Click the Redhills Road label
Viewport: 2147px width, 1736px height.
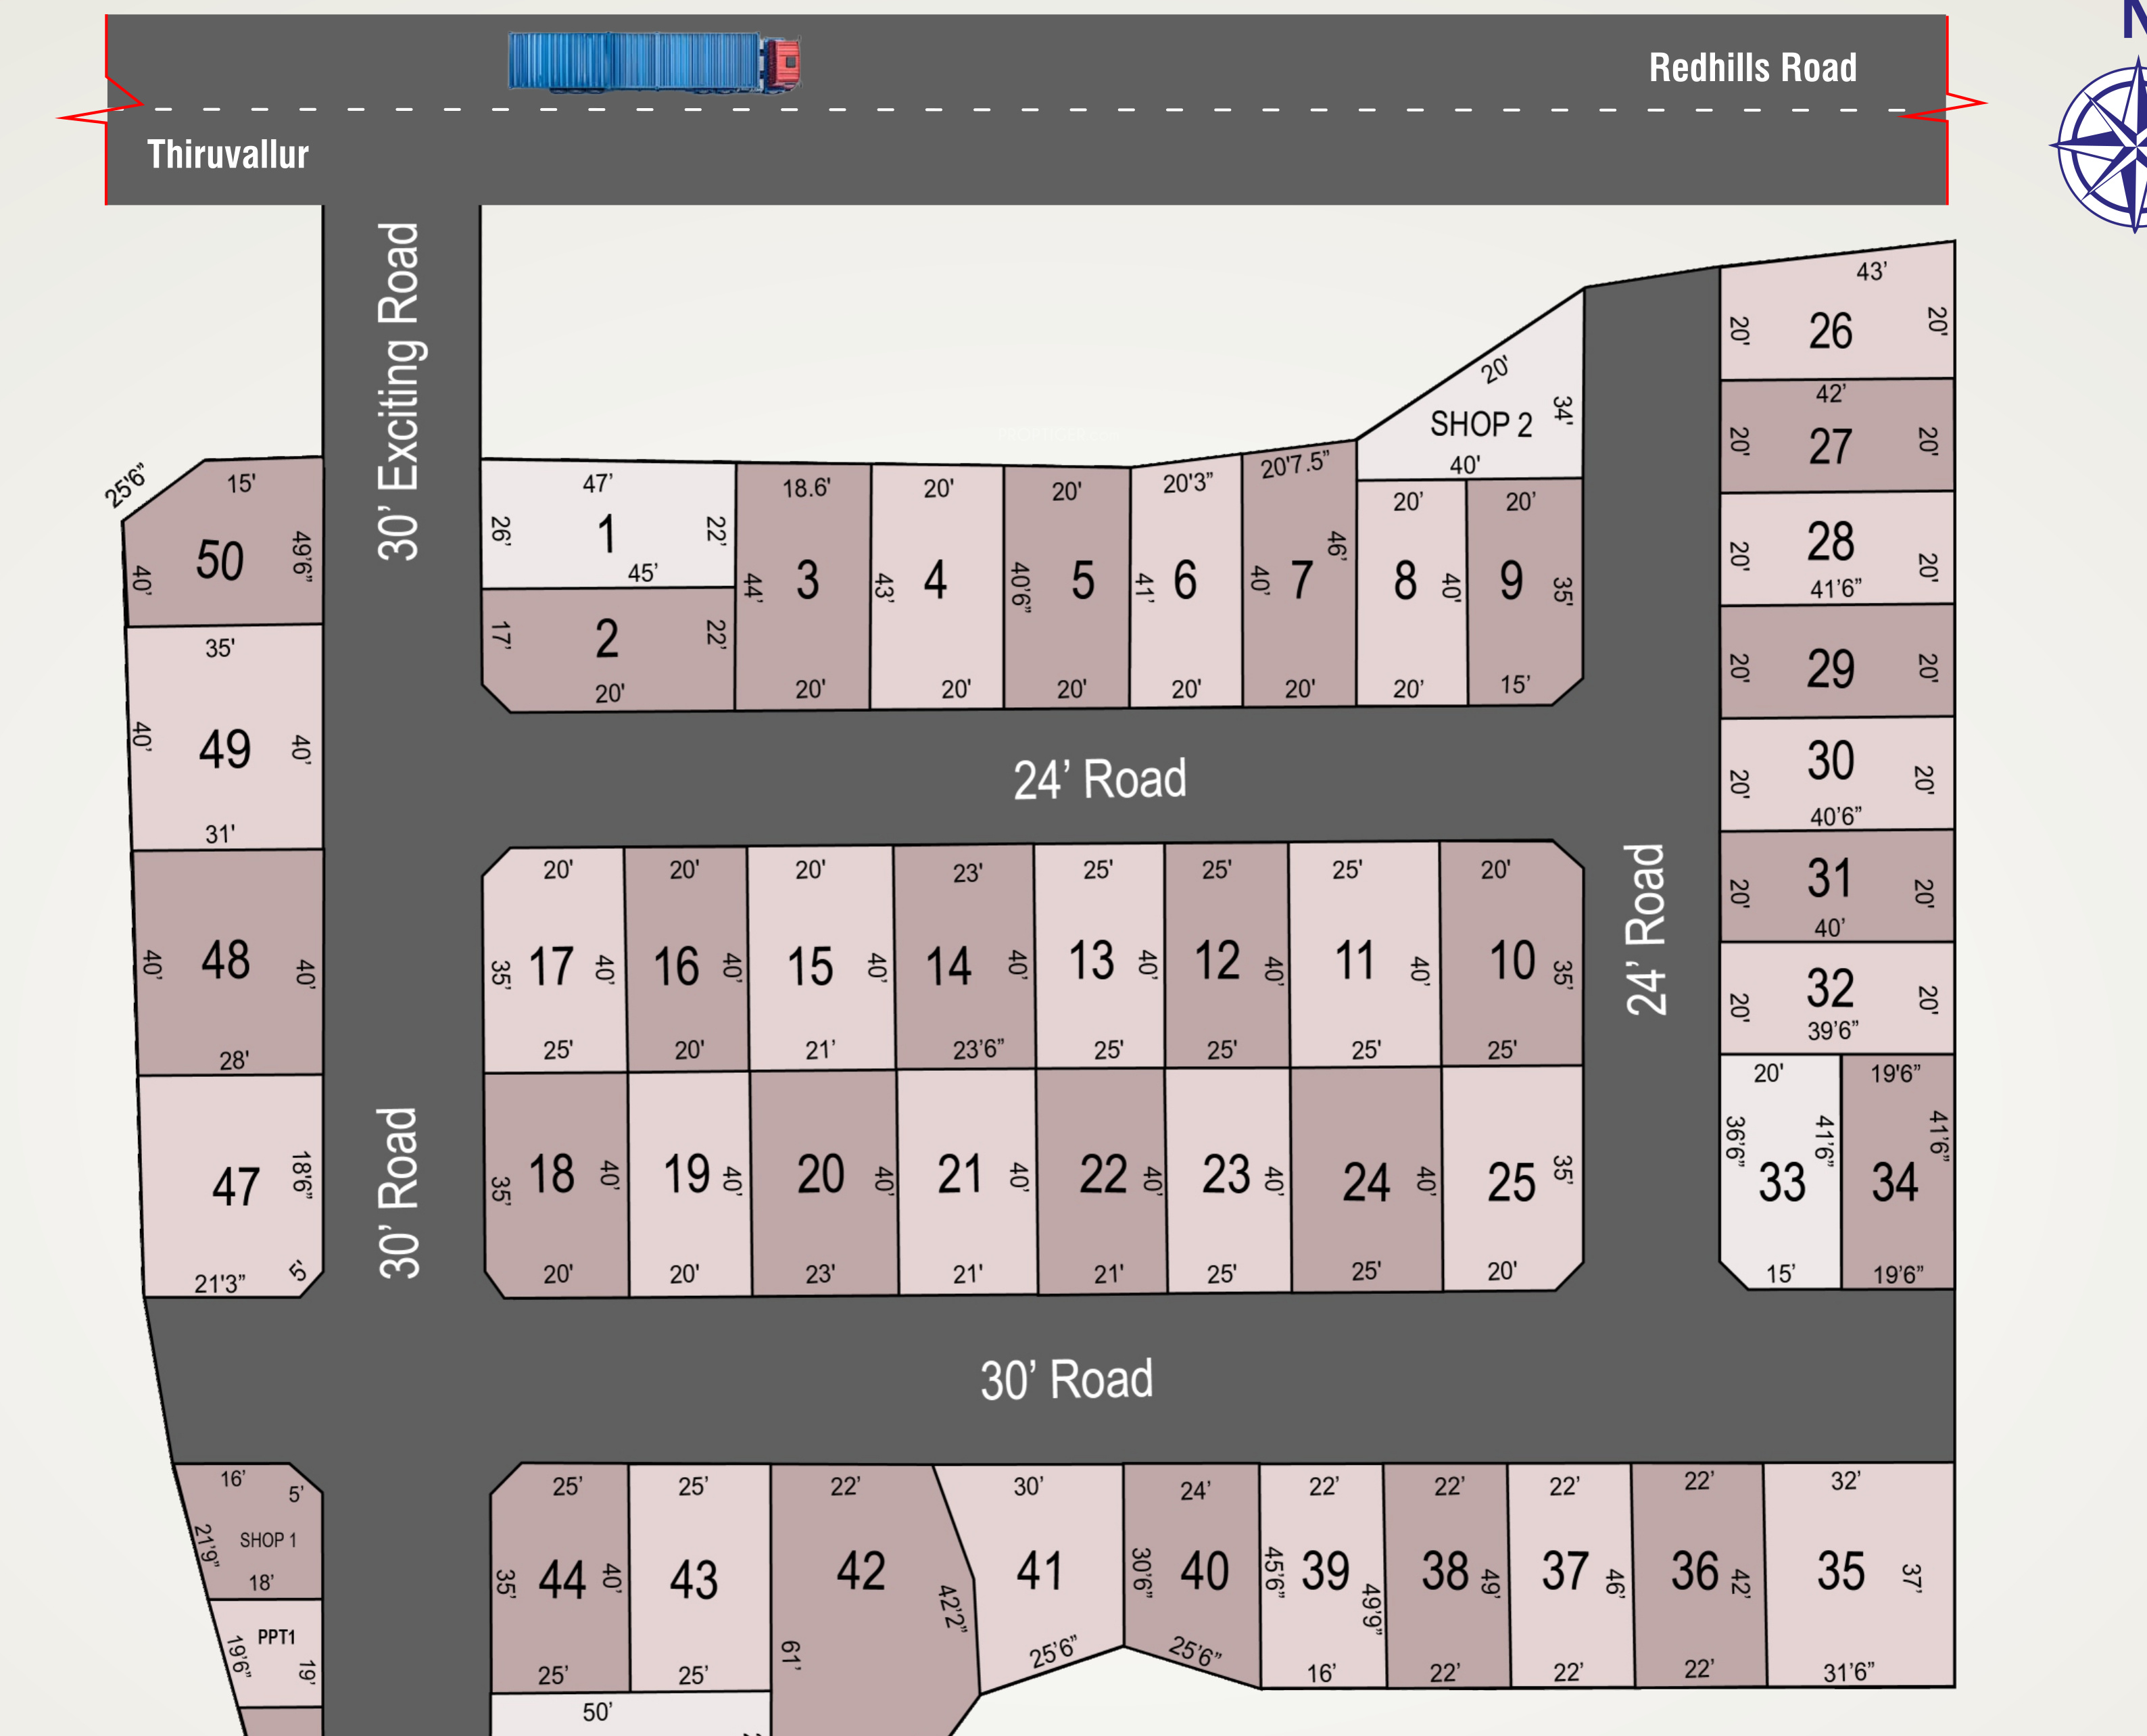click(x=1752, y=68)
